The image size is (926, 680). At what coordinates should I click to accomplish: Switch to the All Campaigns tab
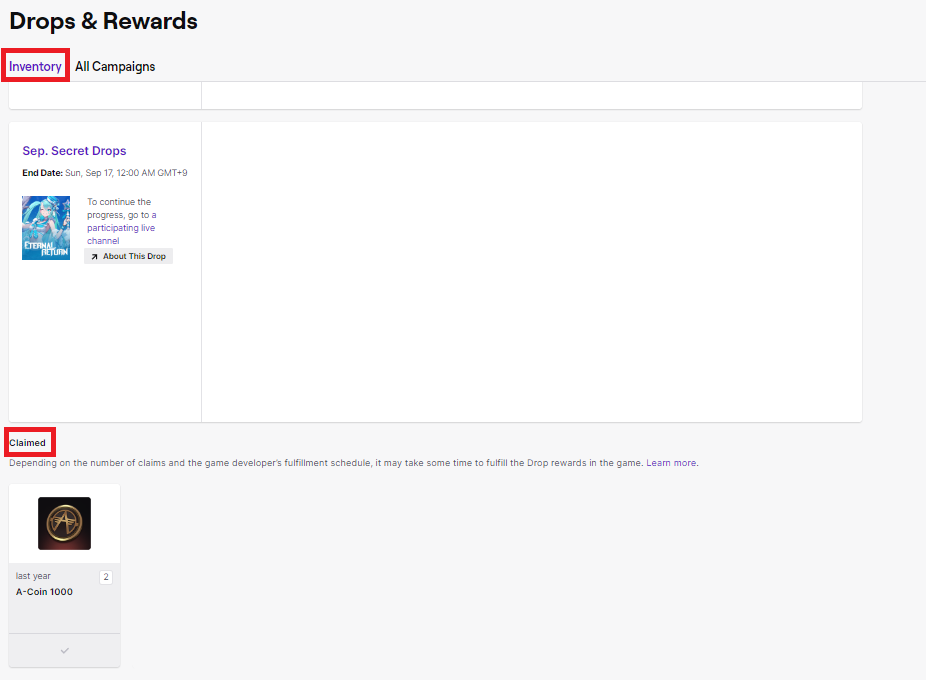tap(115, 66)
